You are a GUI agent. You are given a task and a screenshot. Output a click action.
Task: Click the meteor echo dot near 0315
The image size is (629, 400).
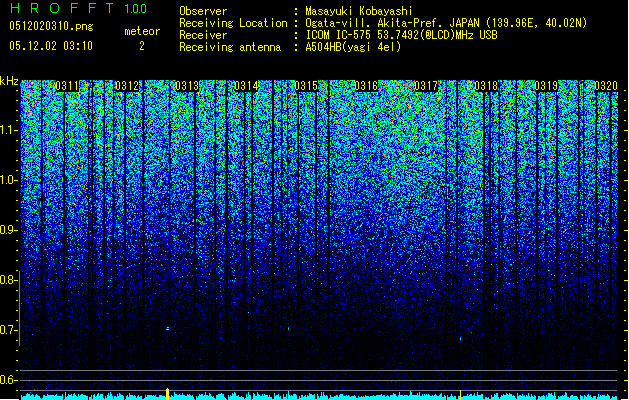tap(288, 329)
